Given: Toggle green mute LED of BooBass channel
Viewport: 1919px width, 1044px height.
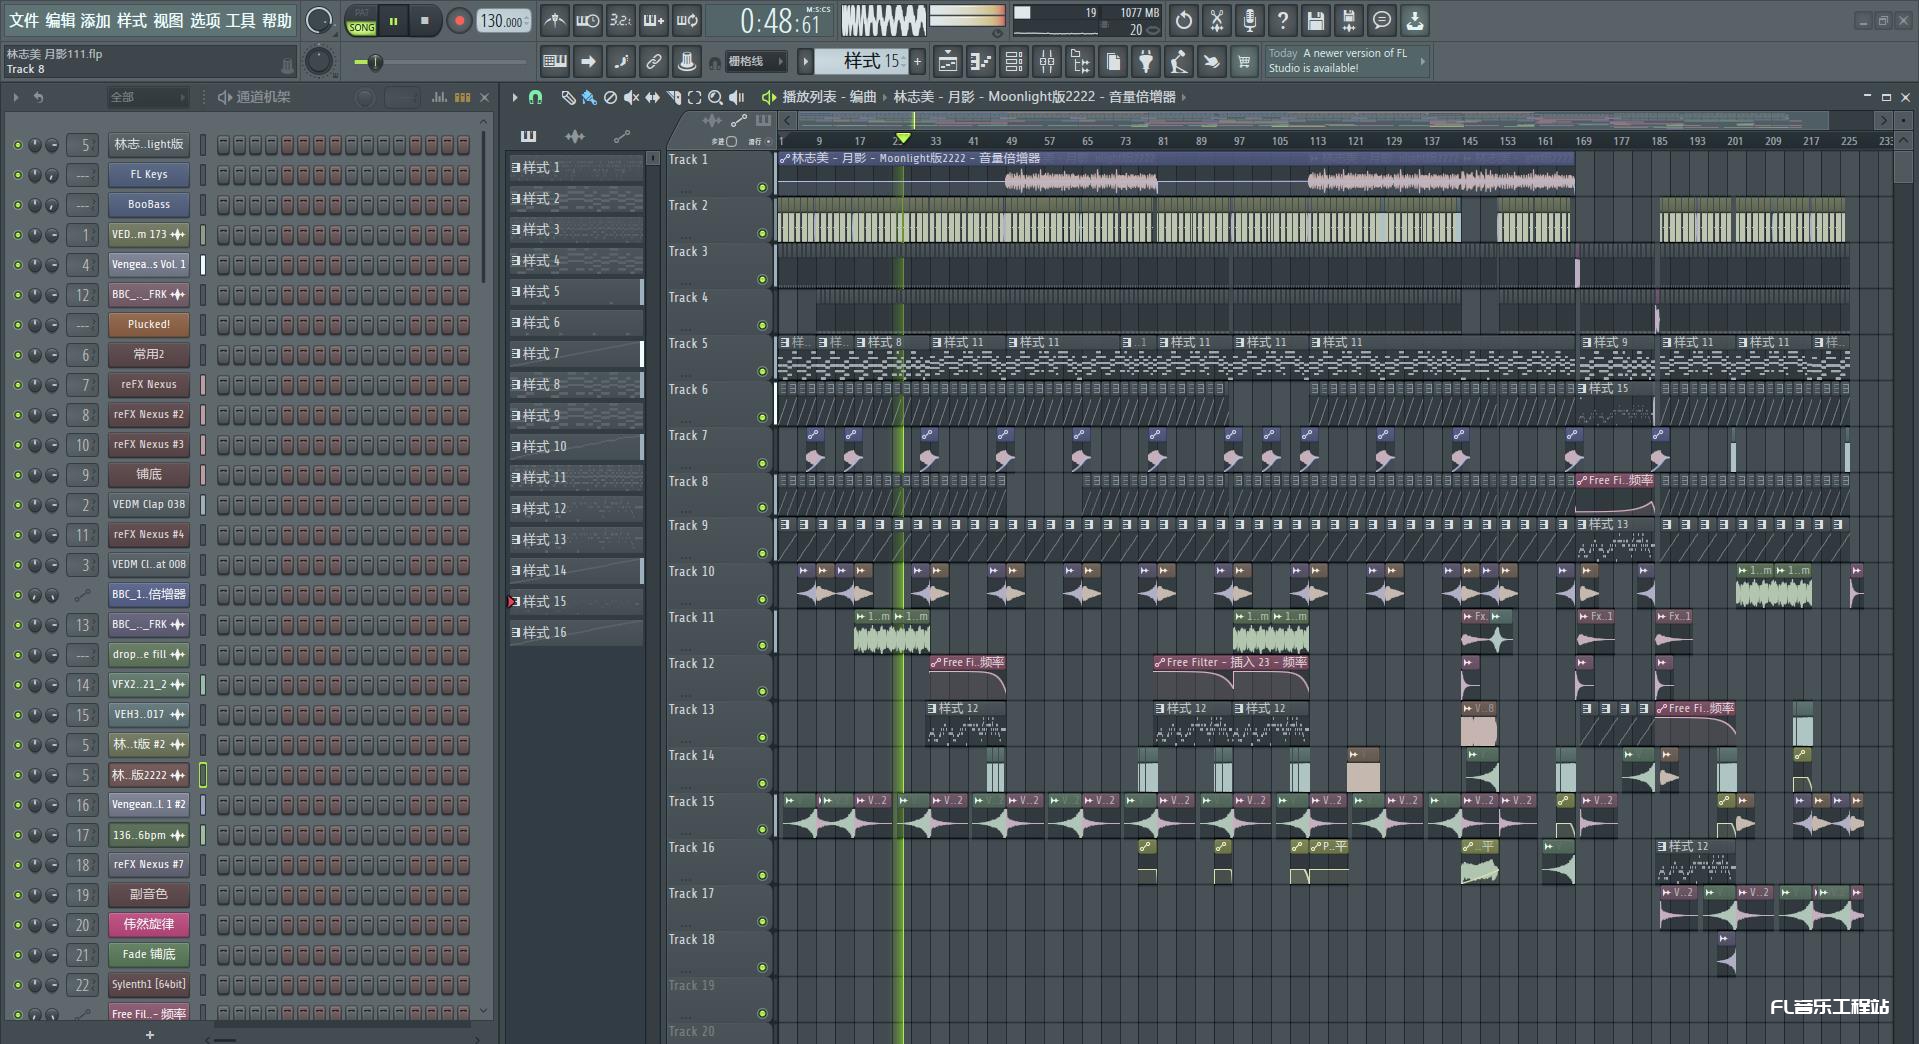Looking at the screenshot, I should click(x=17, y=205).
